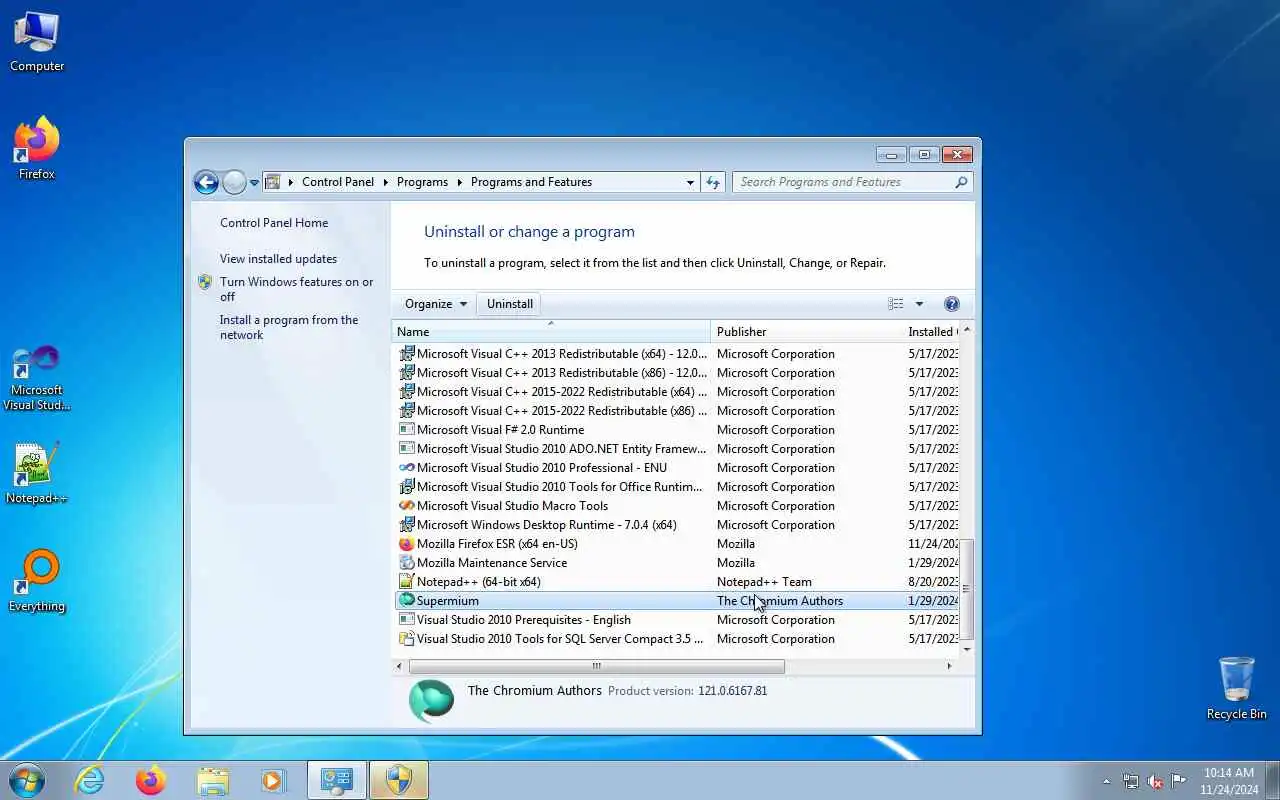
Task: Click the Supermium logo in details pane
Action: [431, 701]
